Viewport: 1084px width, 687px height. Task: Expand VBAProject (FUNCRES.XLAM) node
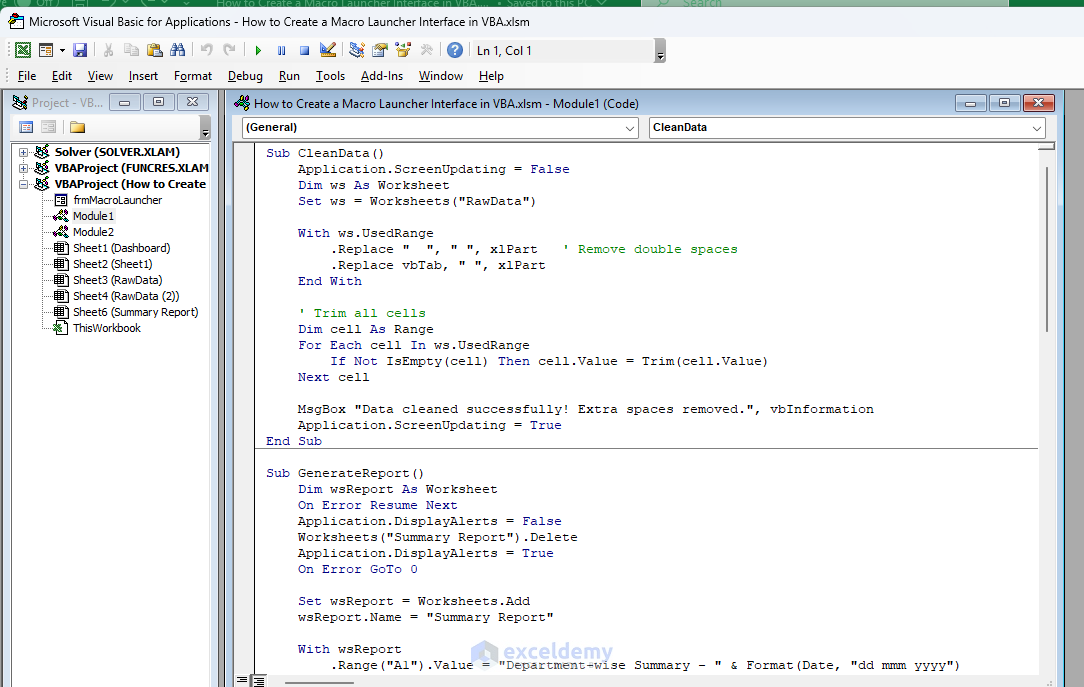tap(24, 168)
